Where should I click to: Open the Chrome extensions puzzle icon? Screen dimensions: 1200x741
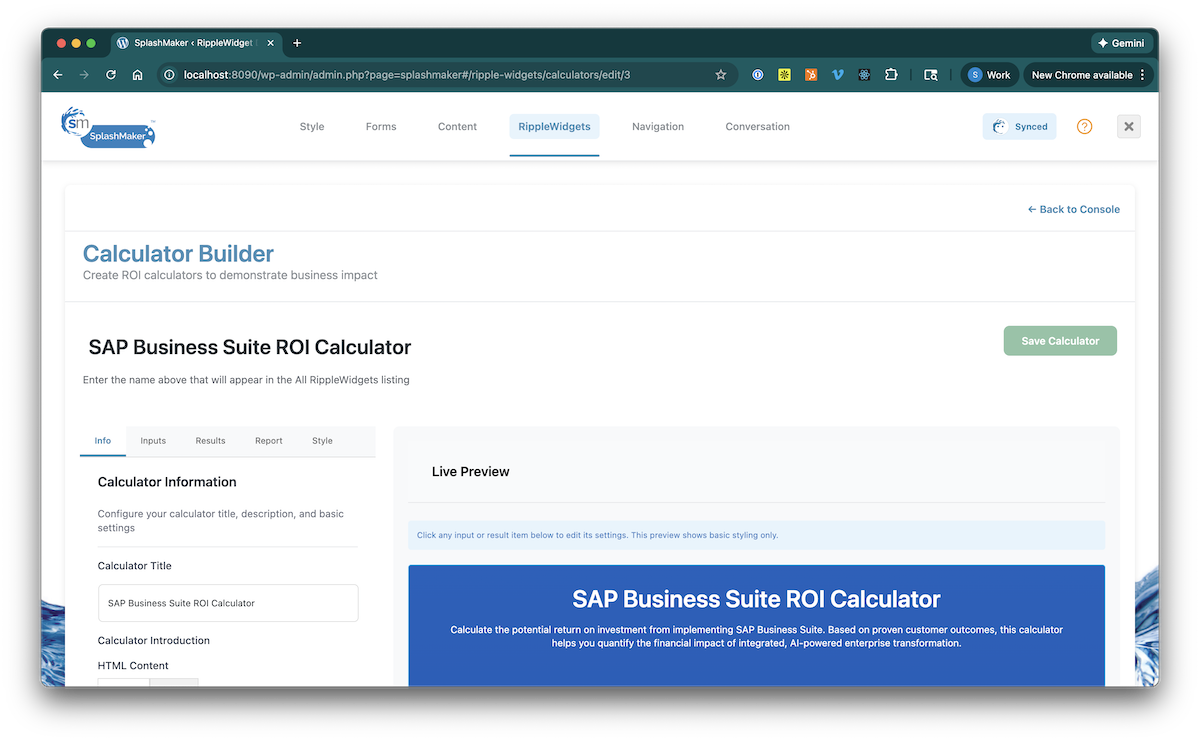point(891,75)
